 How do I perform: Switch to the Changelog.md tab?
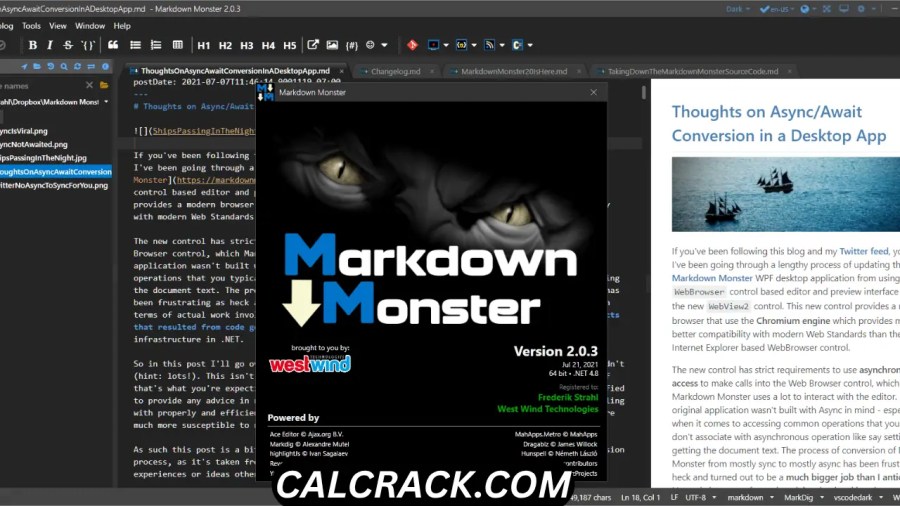(395, 71)
